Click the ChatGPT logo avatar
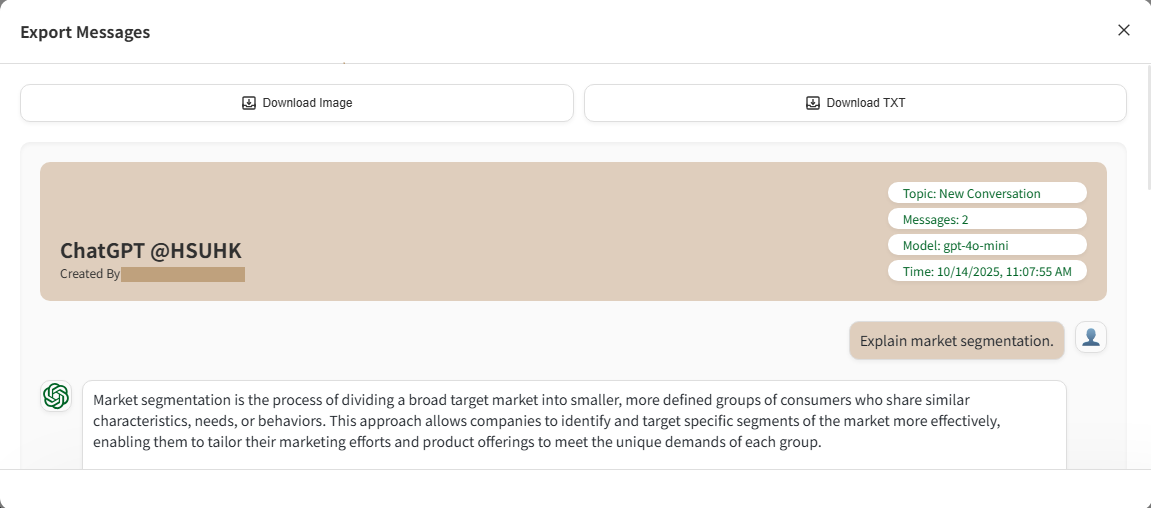This screenshot has width=1151, height=508. click(x=56, y=397)
